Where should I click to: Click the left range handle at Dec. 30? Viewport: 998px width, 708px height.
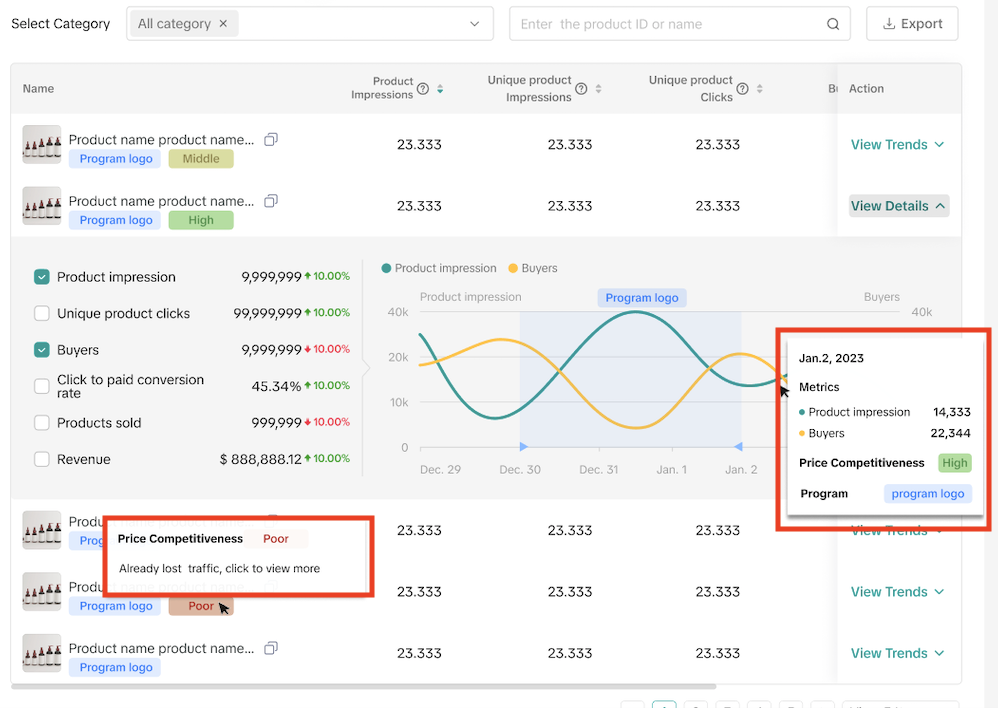[521, 446]
